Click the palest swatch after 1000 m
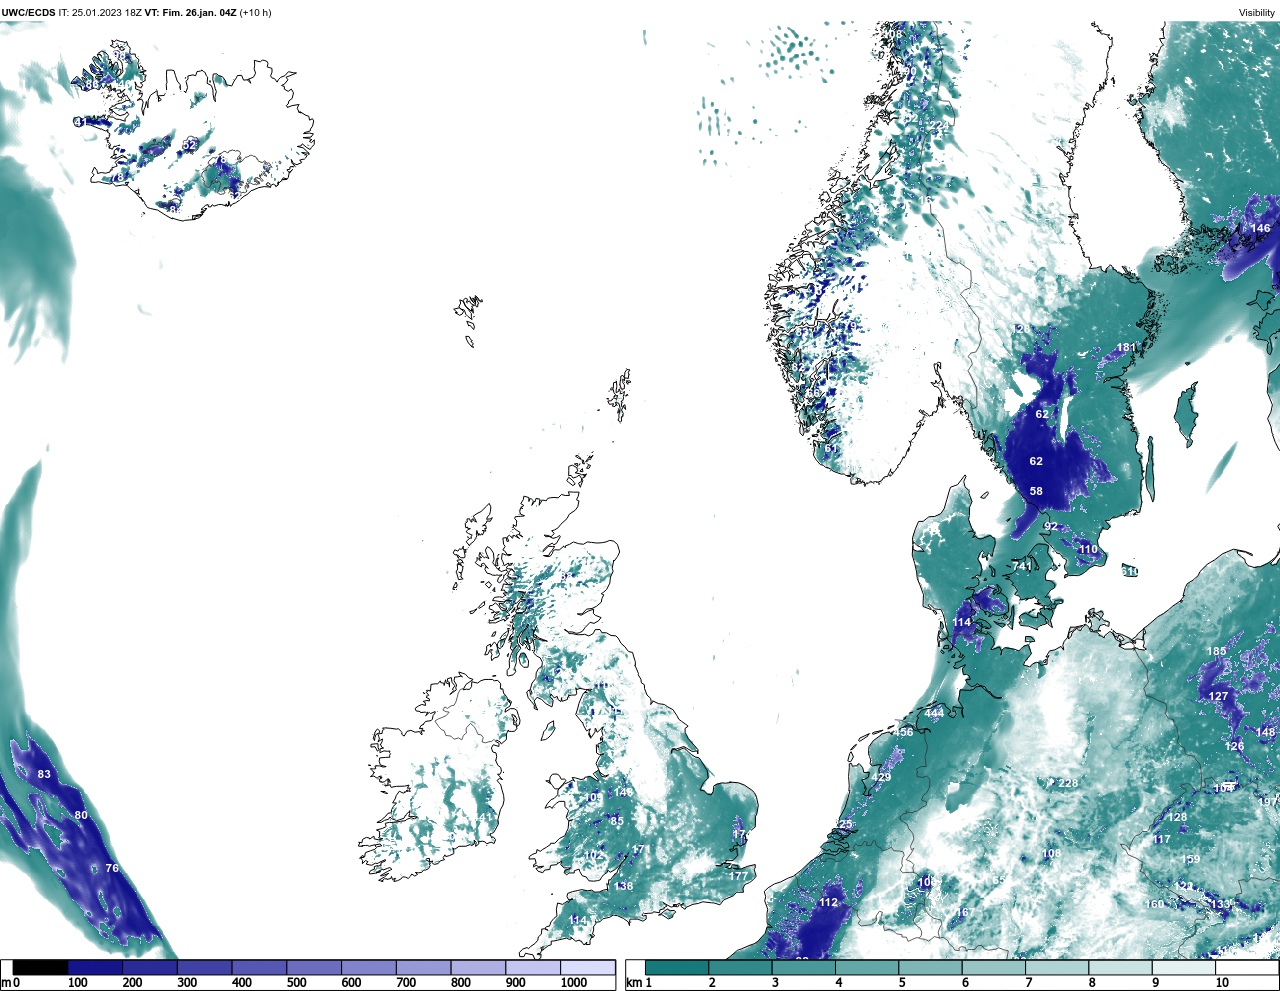Viewport: 1280px width, 991px height. tap(587, 968)
